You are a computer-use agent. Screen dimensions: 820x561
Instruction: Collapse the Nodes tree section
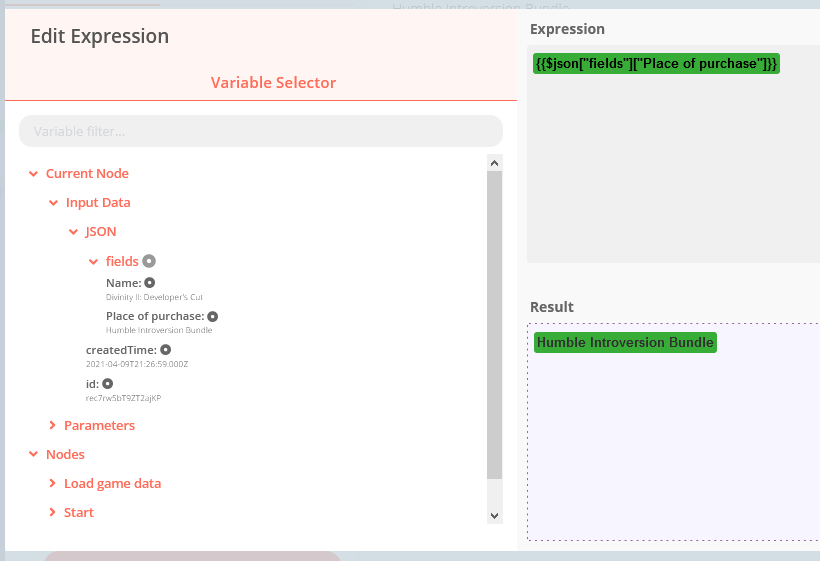click(34, 455)
